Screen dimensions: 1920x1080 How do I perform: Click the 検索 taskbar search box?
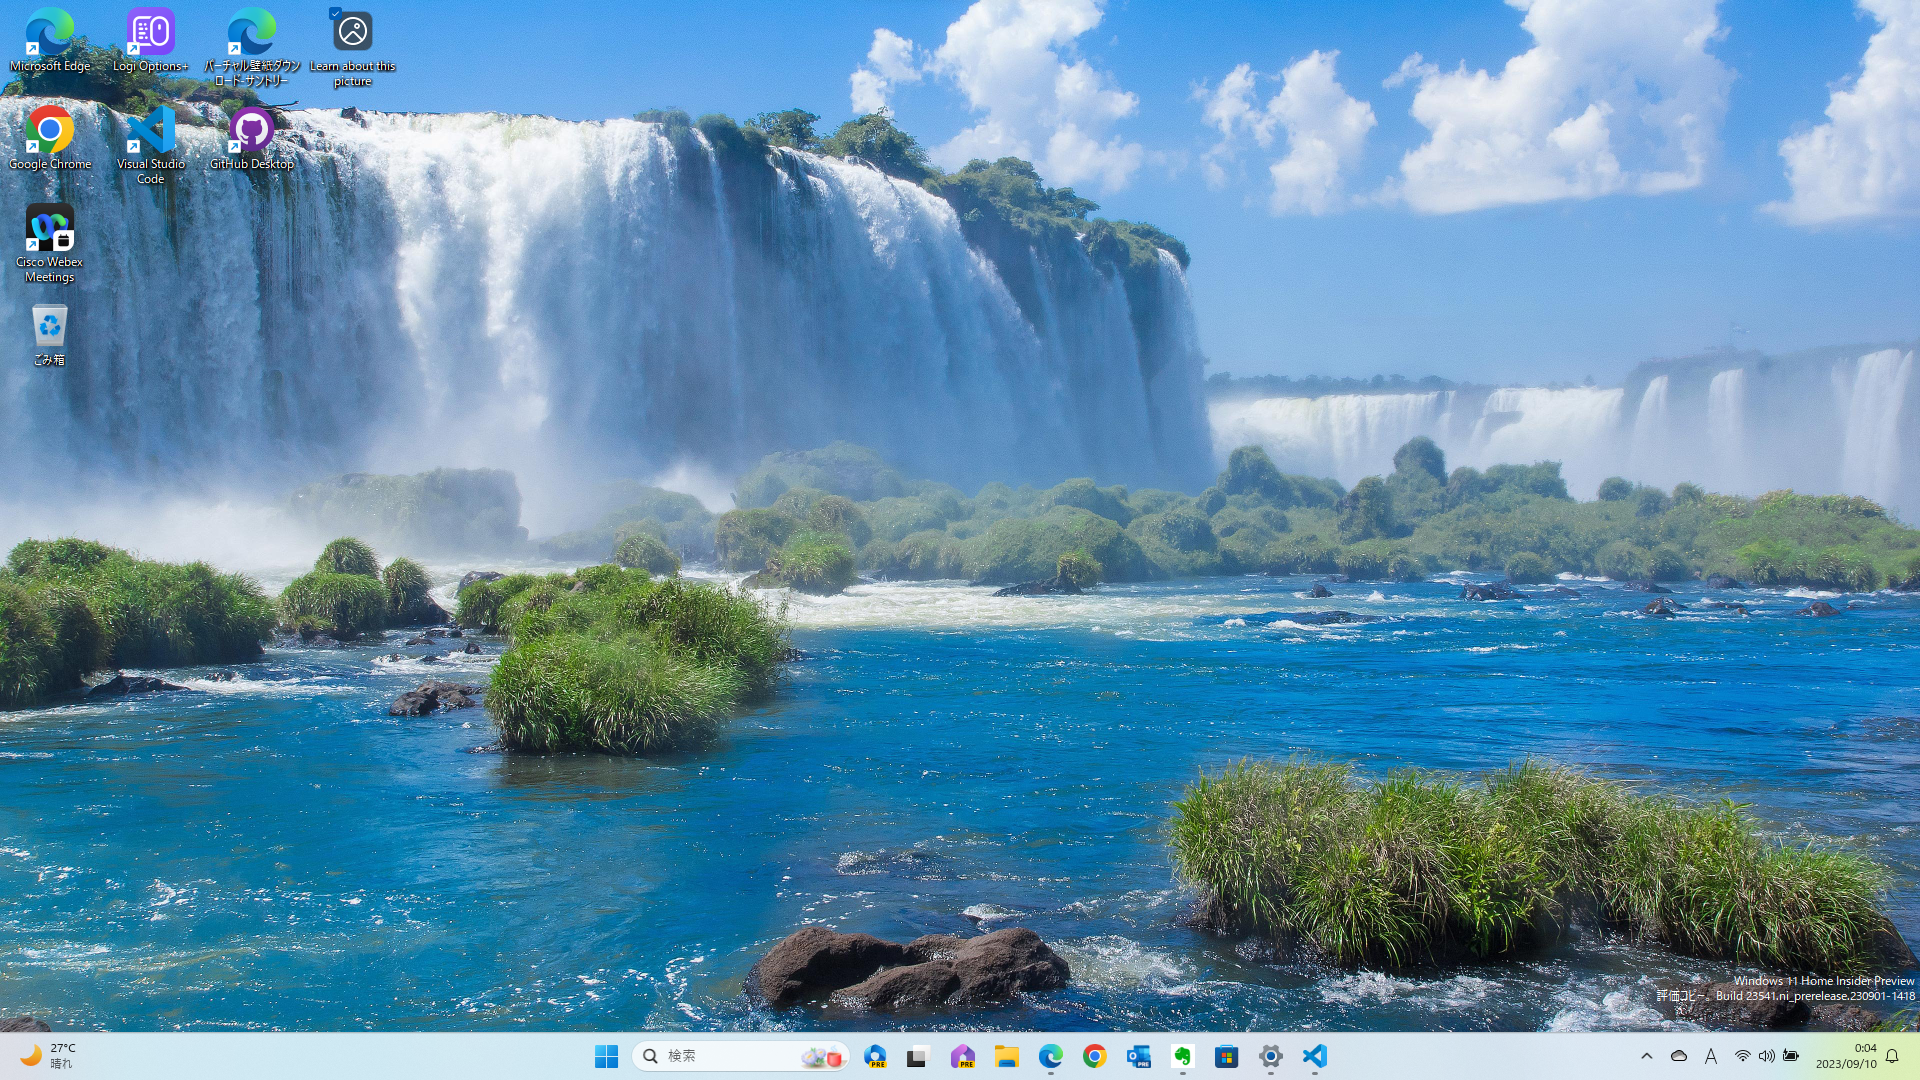tap(741, 1056)
